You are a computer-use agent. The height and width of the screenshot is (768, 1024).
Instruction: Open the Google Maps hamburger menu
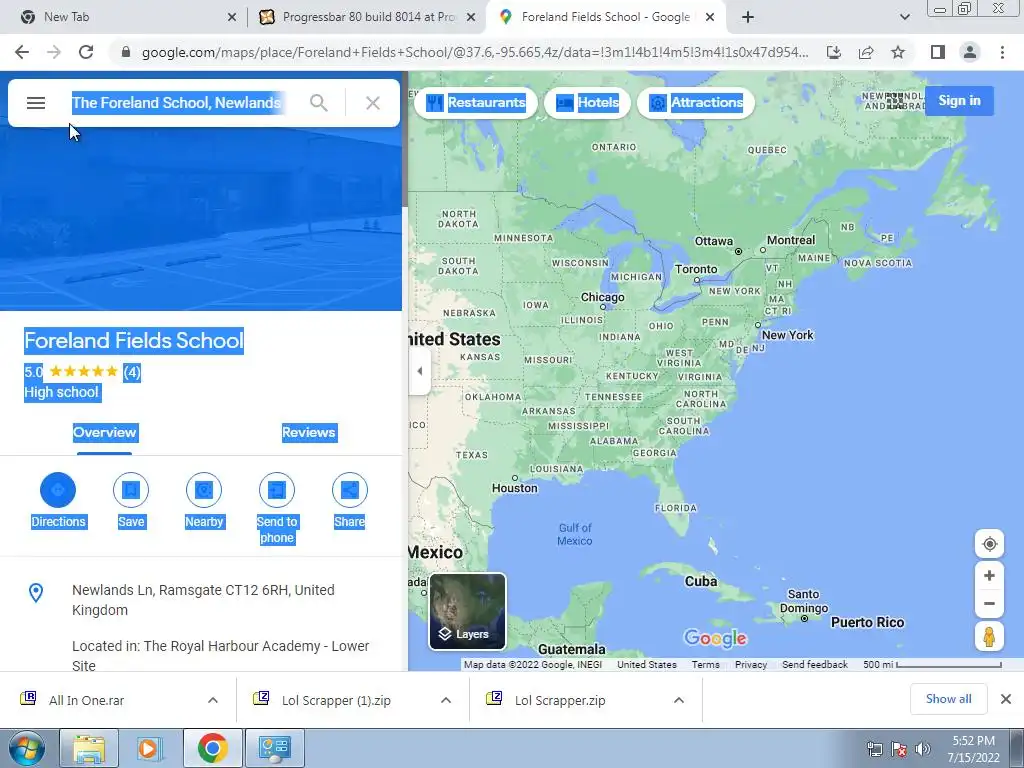(36, 103)
